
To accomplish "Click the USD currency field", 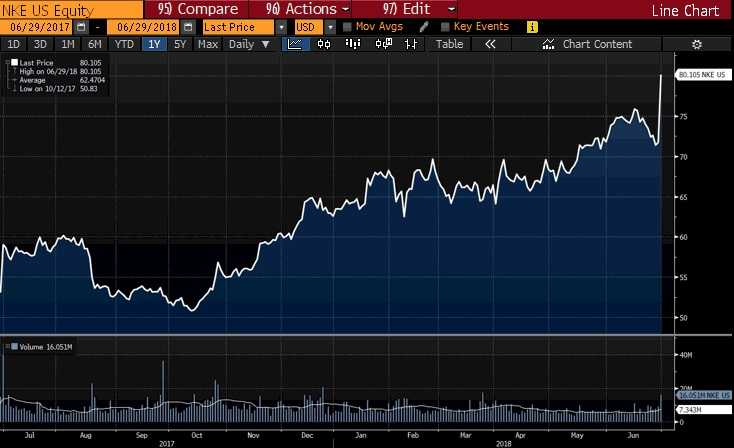I will pos(309,27).
